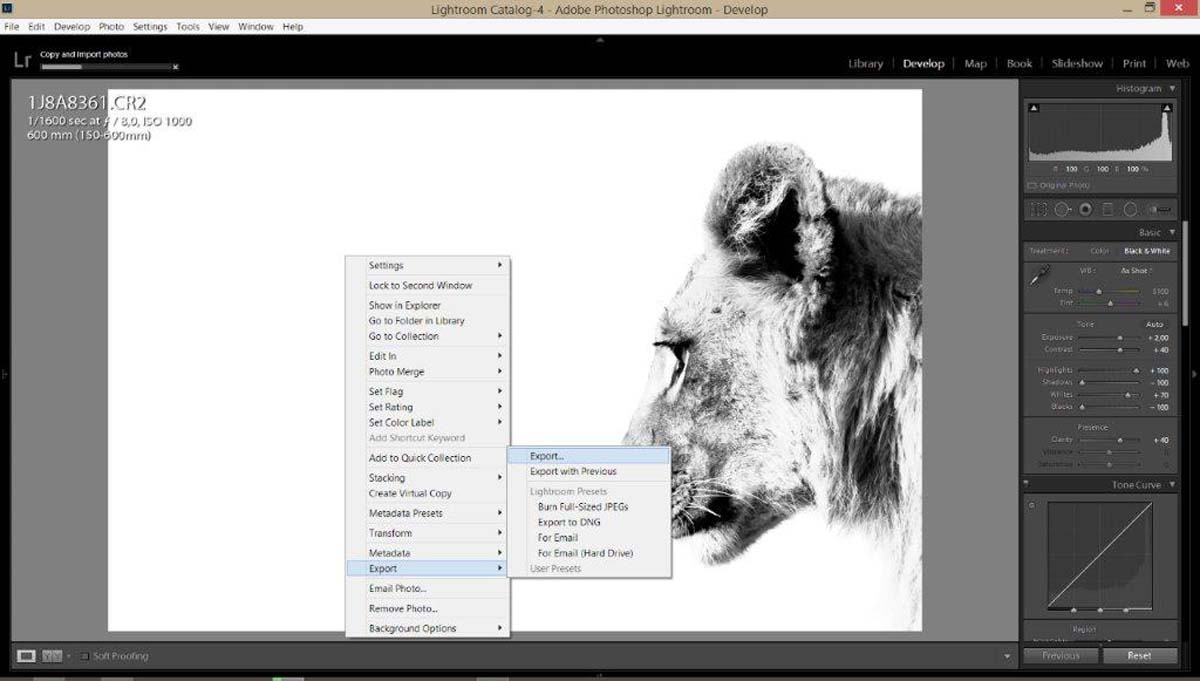
Task: Collapse the Tone Curve panel
Action: pos(1173,485)
